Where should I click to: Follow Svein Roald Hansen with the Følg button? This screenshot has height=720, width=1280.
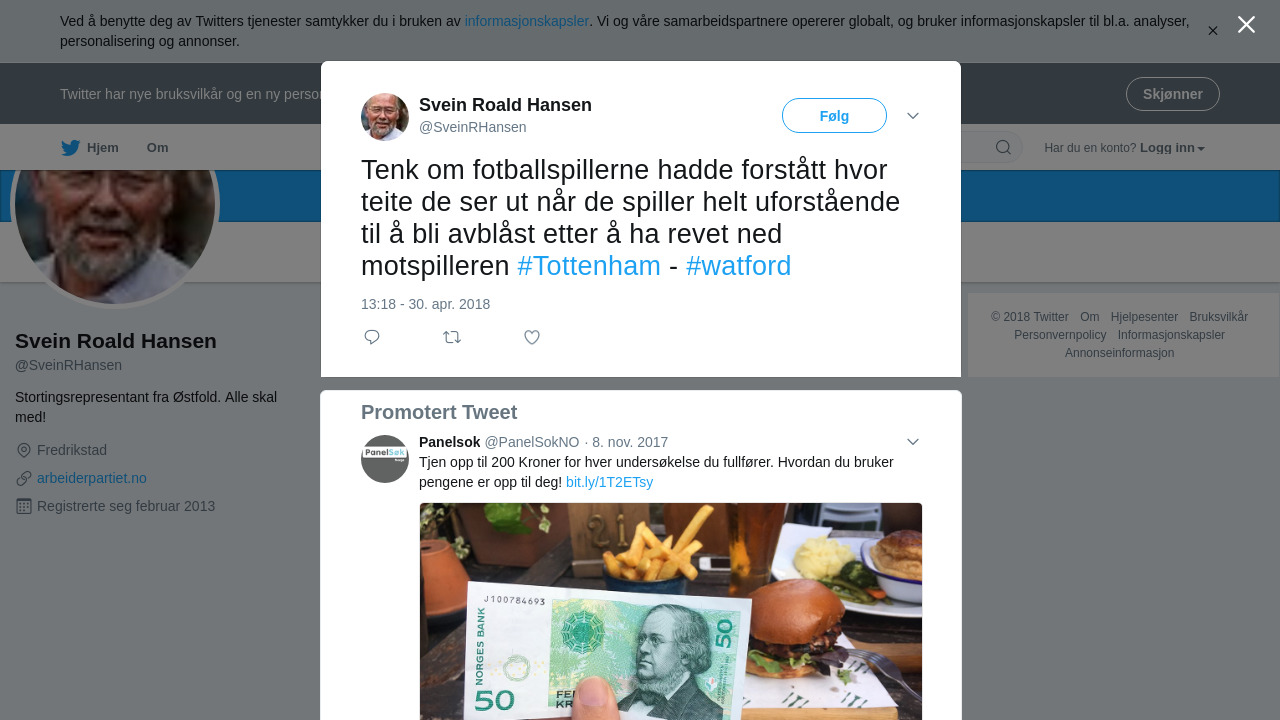[x=834, y=116]
